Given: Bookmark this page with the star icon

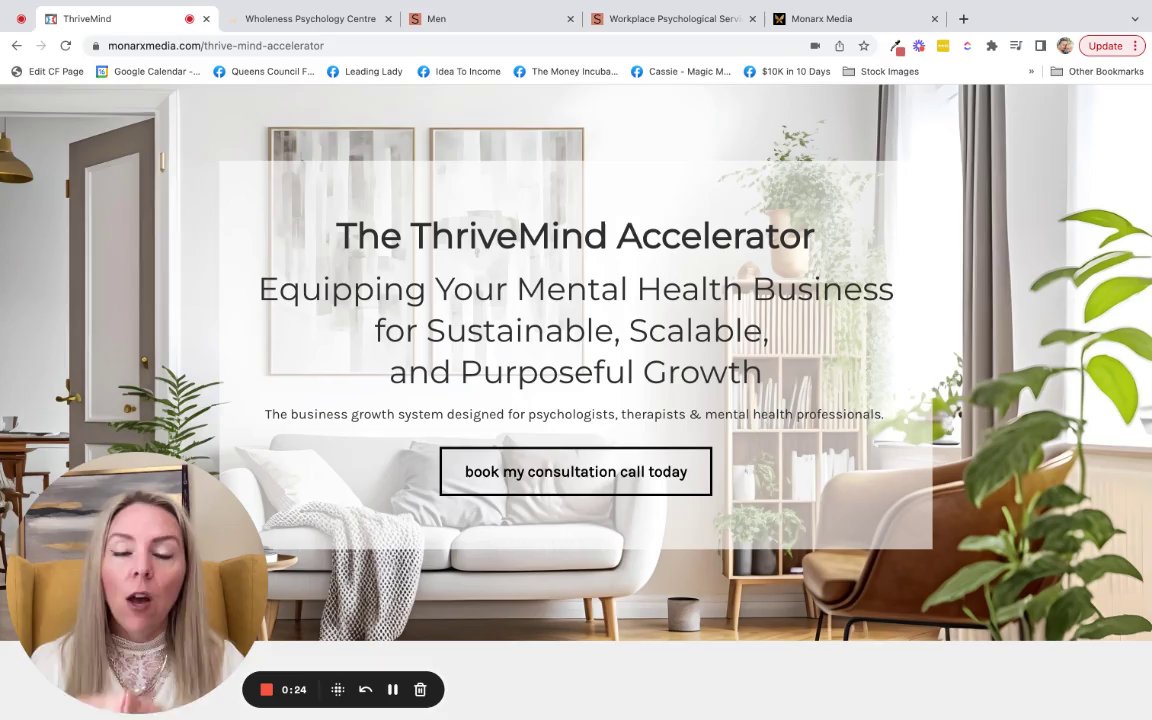Looking at the screenshot, I should [864, 46].
